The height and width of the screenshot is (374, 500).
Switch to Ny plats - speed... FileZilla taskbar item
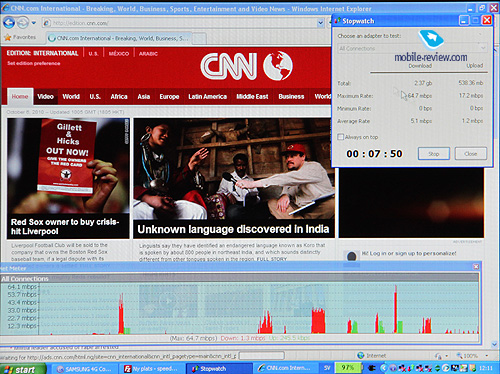(x=153, y=369)
